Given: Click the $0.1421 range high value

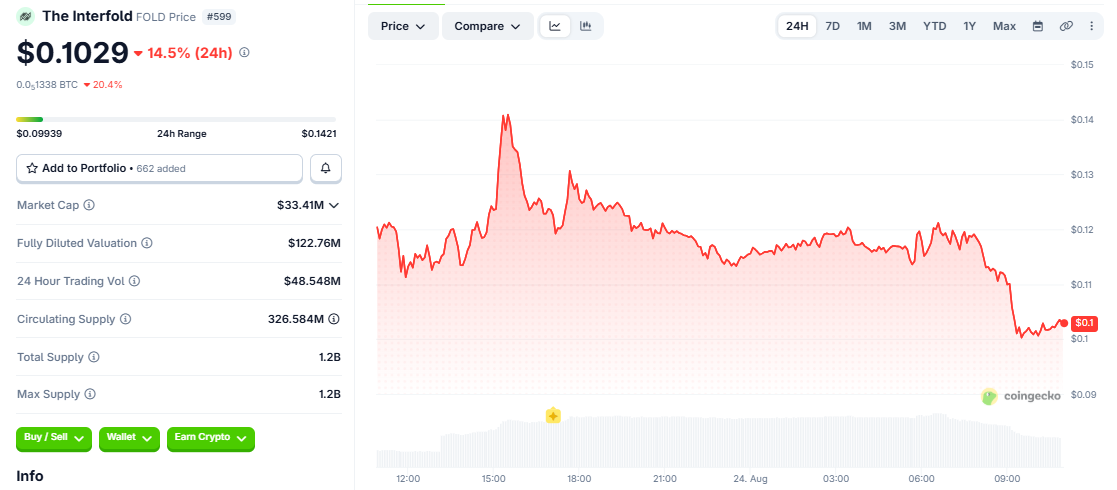Looking at the screenshot, I should (318, 133).
